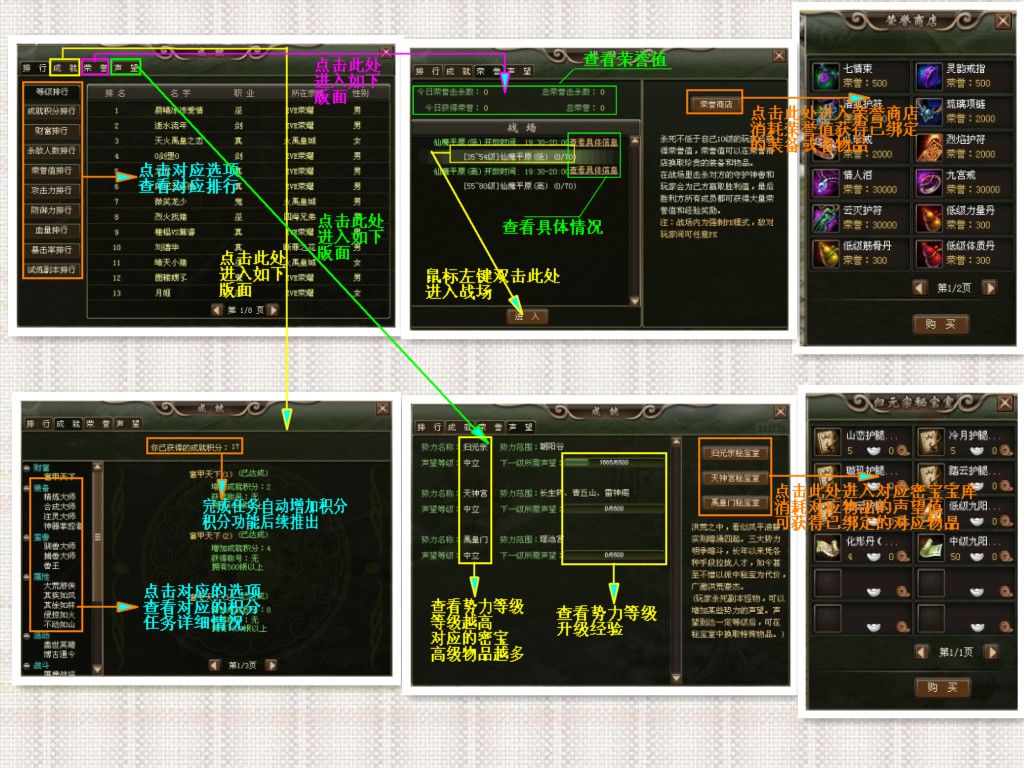Open 排行 tab in ranking window

pyautogui.click(x=35, y=68)
